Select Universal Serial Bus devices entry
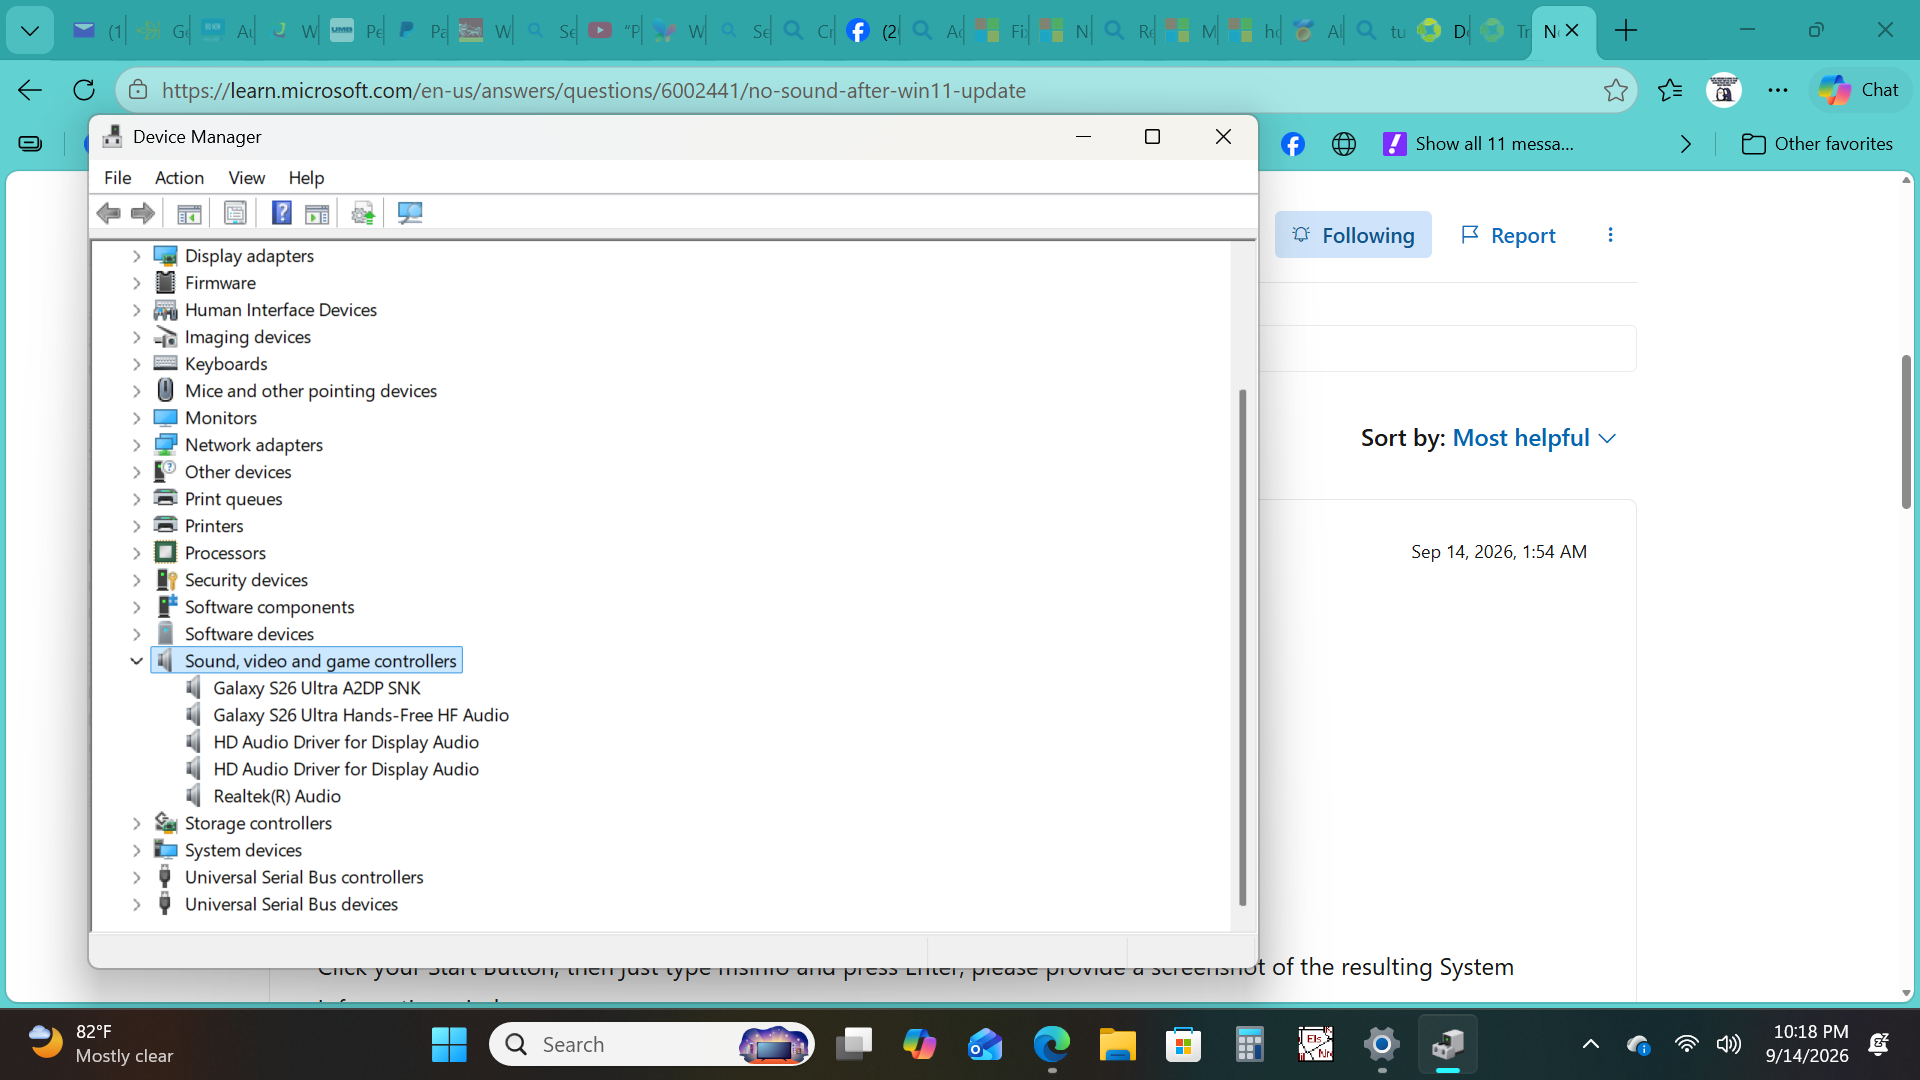Viewport: 1920px width, 1080px height. click(291, 904)
